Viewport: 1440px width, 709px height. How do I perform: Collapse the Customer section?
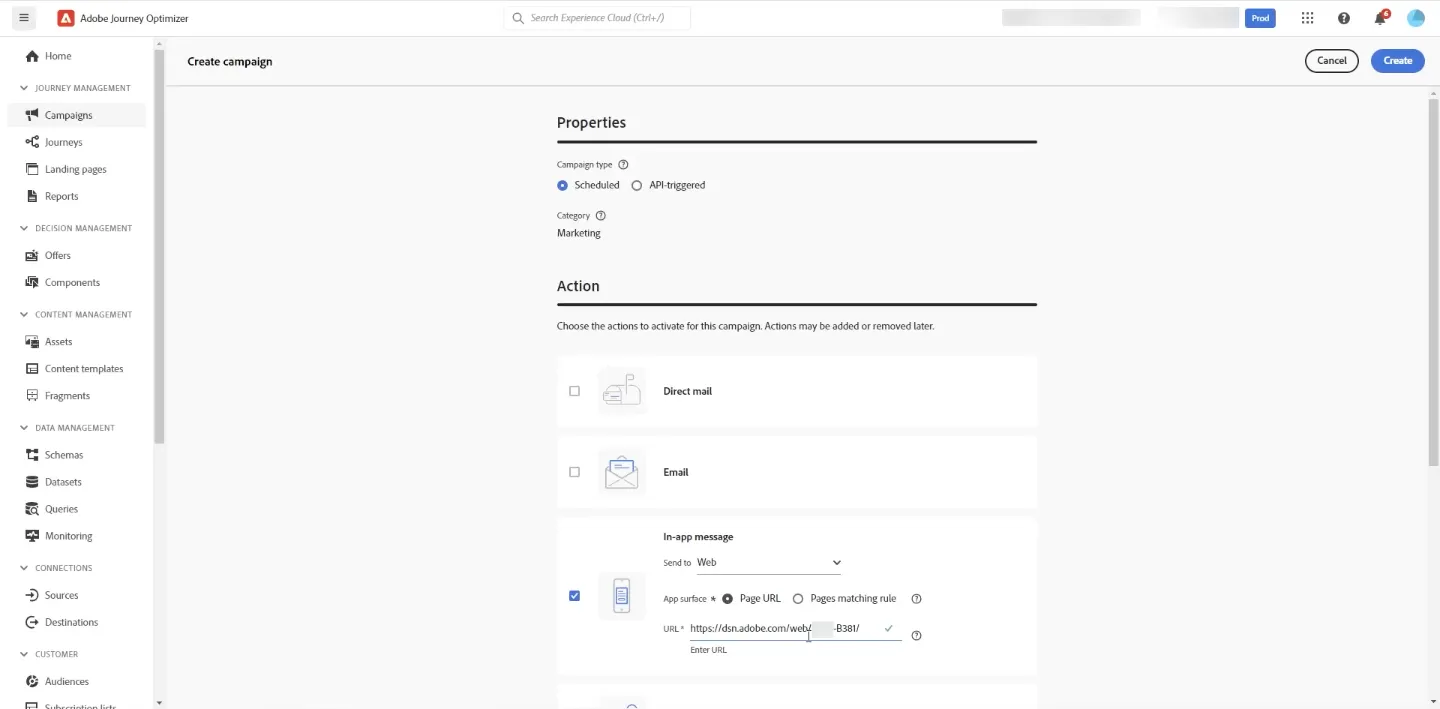click(24, 654)
